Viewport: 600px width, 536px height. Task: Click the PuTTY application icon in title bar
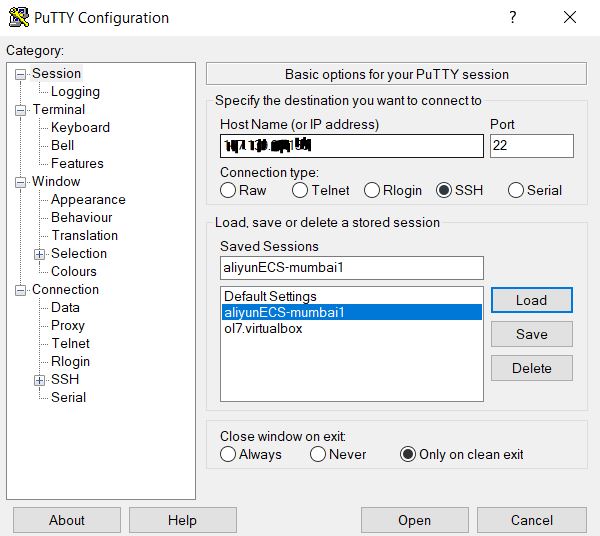coord(19,17)
